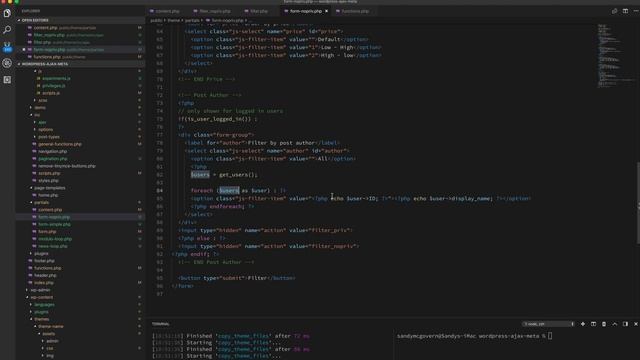The width and height of the screenshot is (640, 360).
Task: Kill the terminal using the trash icon
Action: click(x=604, y=324)
